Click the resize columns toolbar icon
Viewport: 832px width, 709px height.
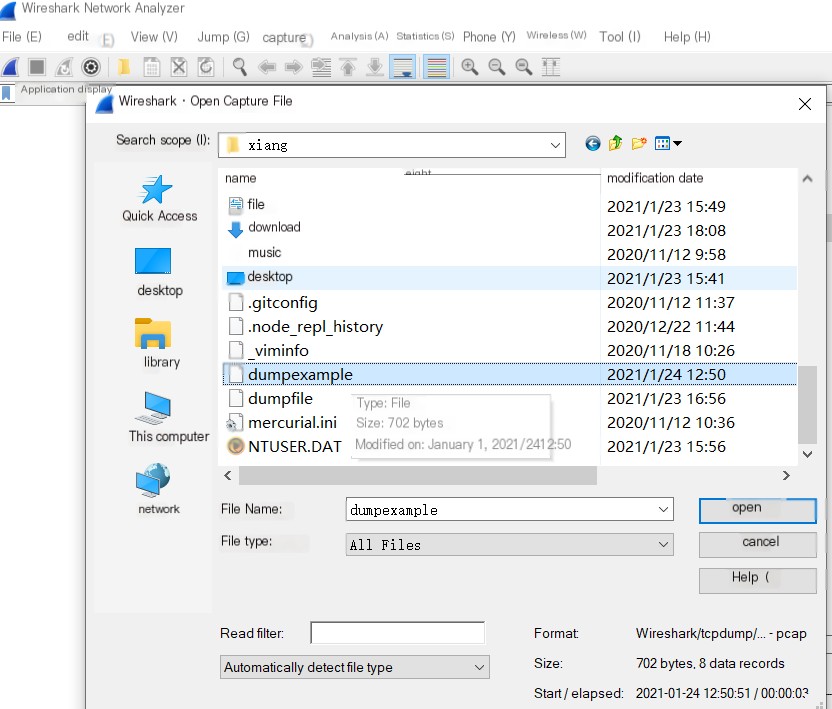pyautogui.click(x=551, y=67)
